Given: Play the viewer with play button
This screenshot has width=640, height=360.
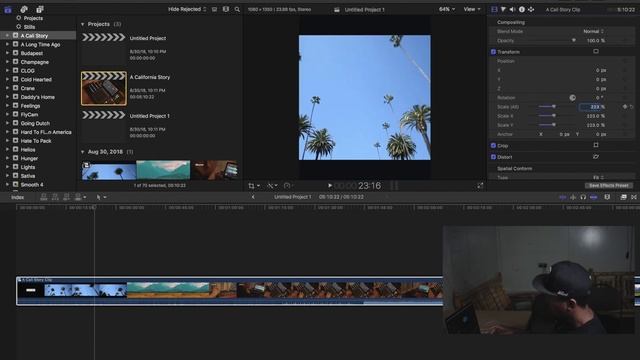Looking at the screenshot, I should click(x=330, y=186).
